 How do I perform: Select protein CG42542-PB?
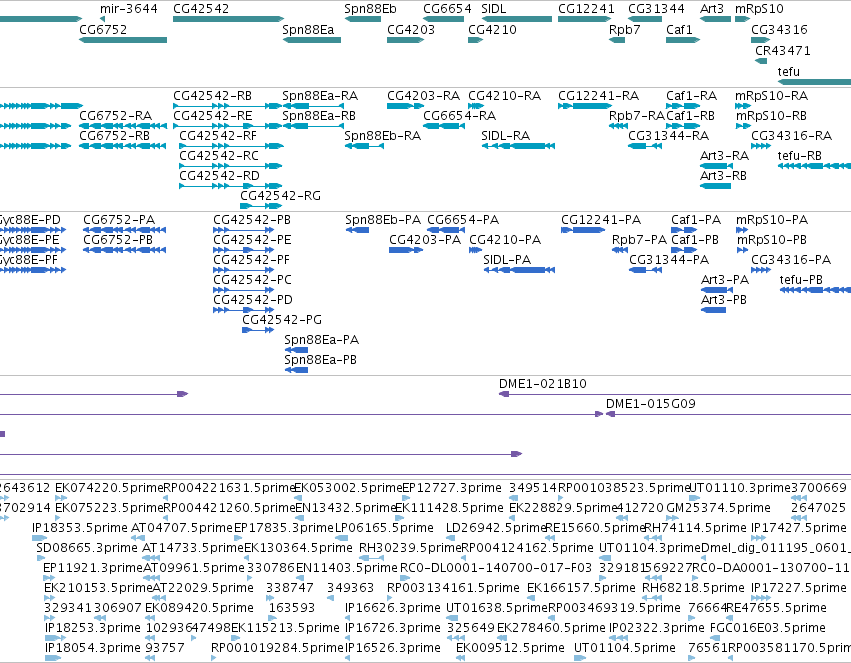pyautogui.click(x=244, y=230)
